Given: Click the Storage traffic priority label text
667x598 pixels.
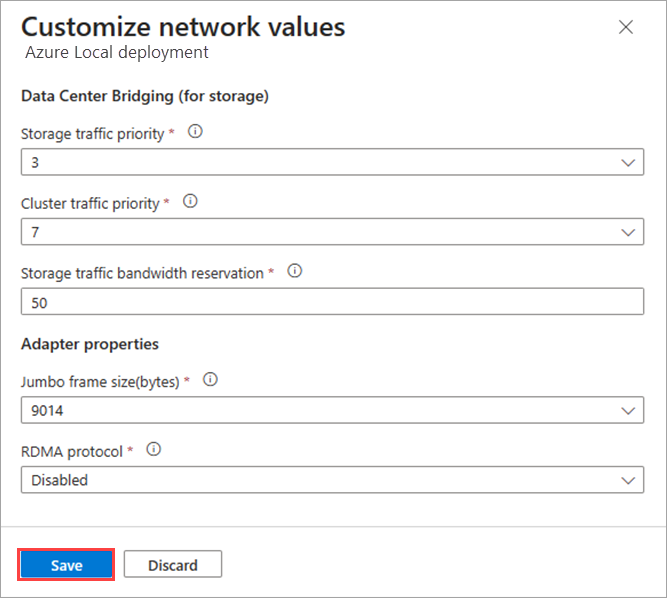Looking at the screenshot, I should (92, 133).
